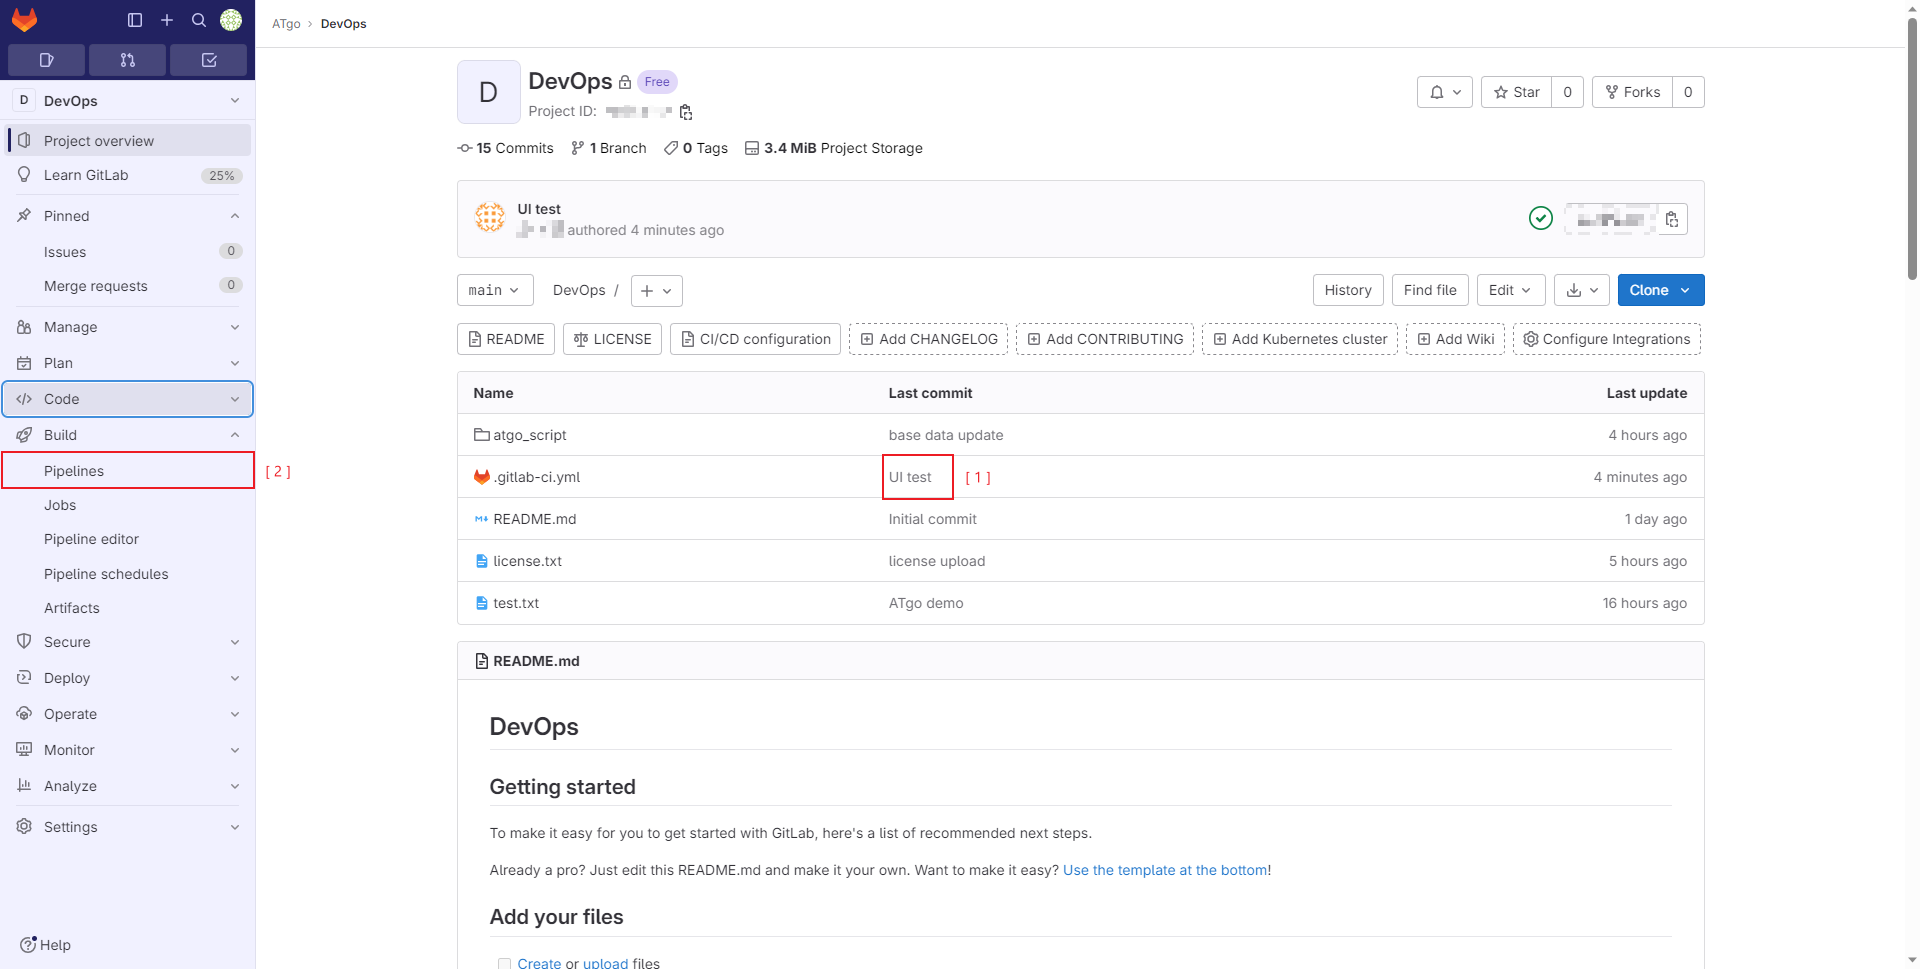Expand the Secure section
Image resolution: width=1920 pixels, height=969 pixels.
point(128,642)
